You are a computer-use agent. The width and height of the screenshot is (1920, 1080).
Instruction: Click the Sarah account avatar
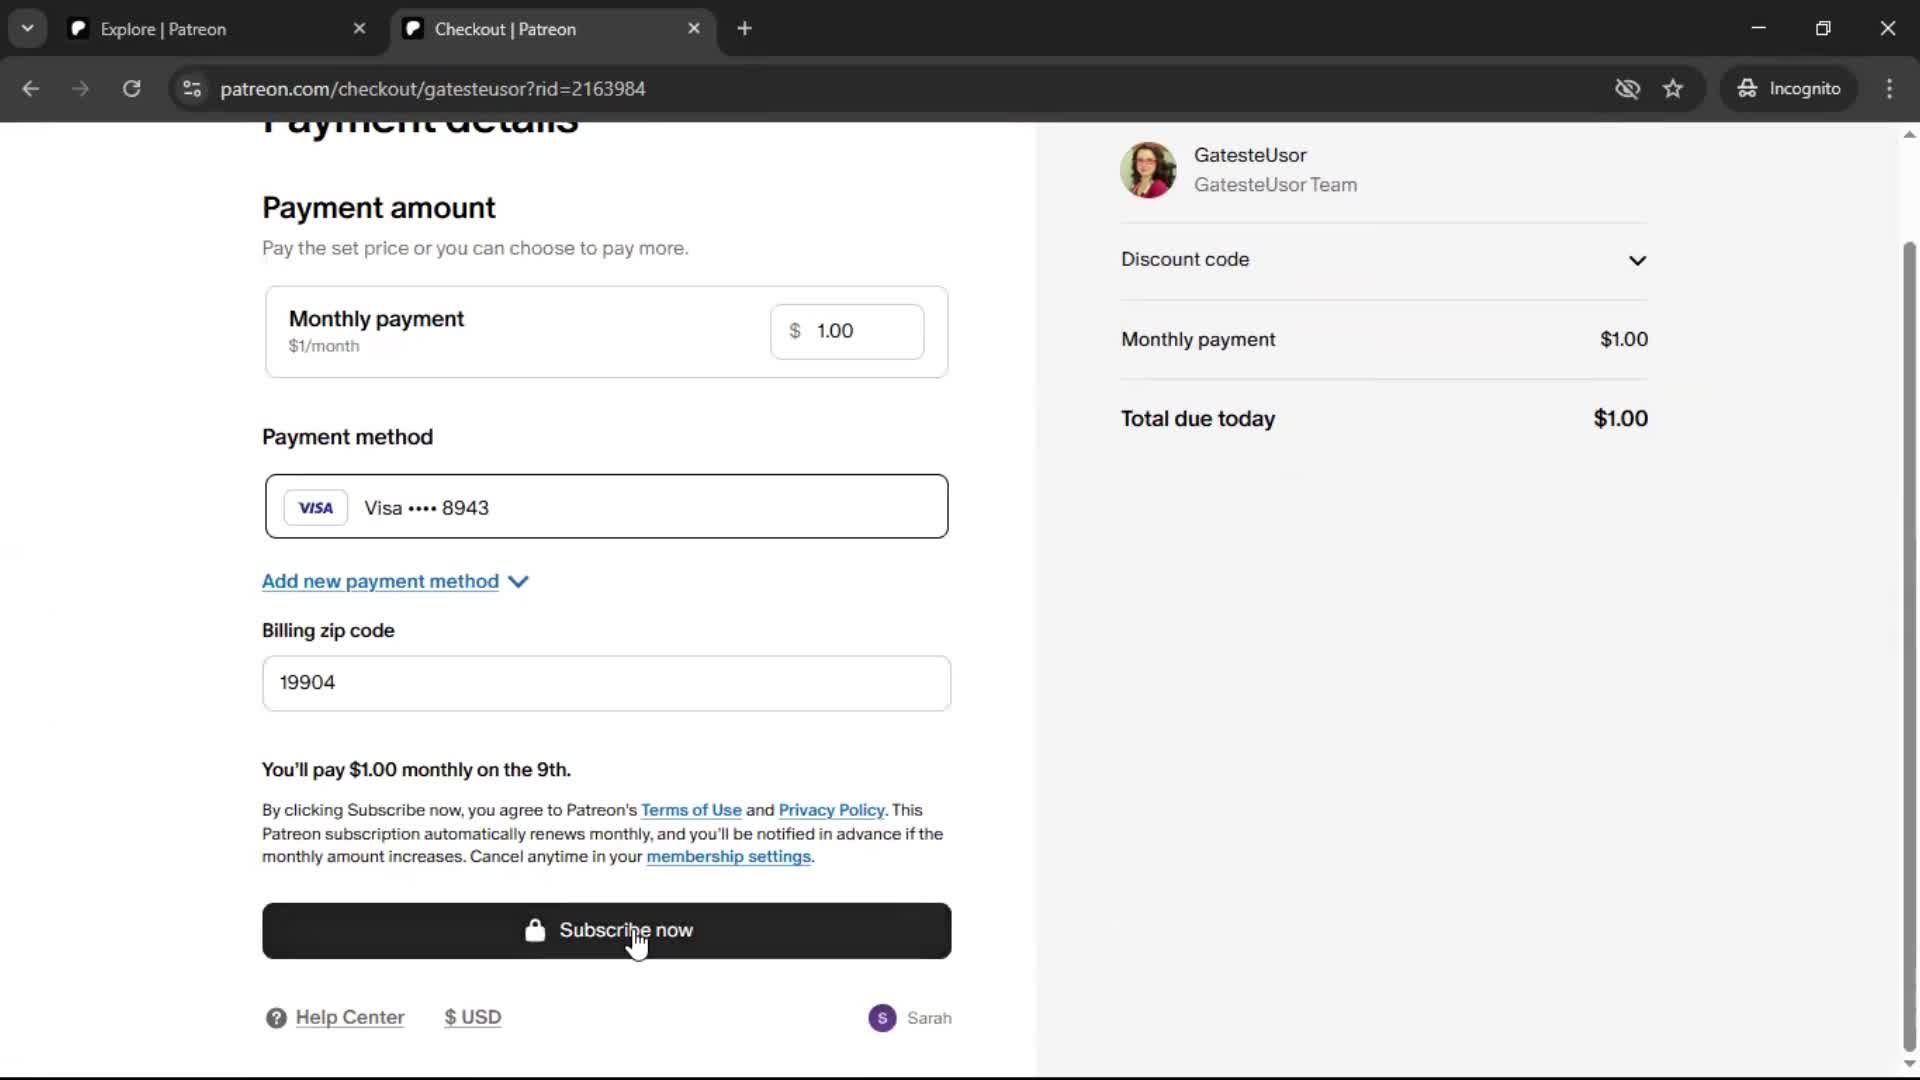pos(882,1018)
